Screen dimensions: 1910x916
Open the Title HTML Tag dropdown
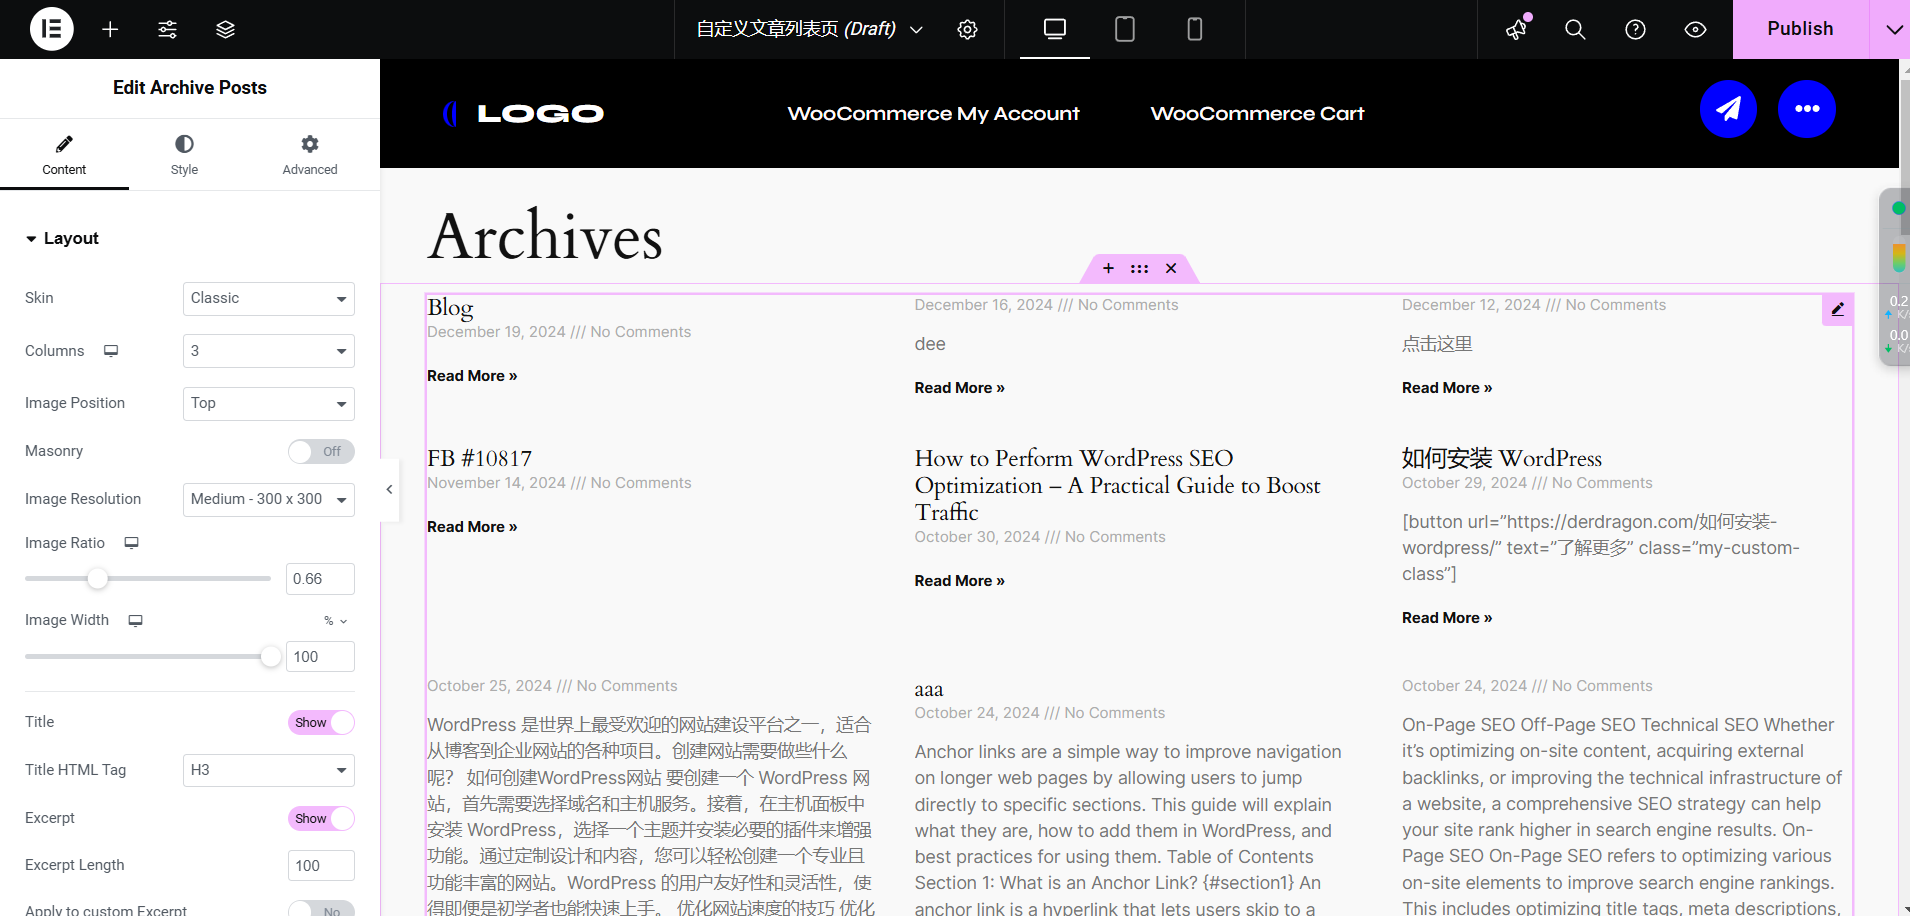click(268, 770)
